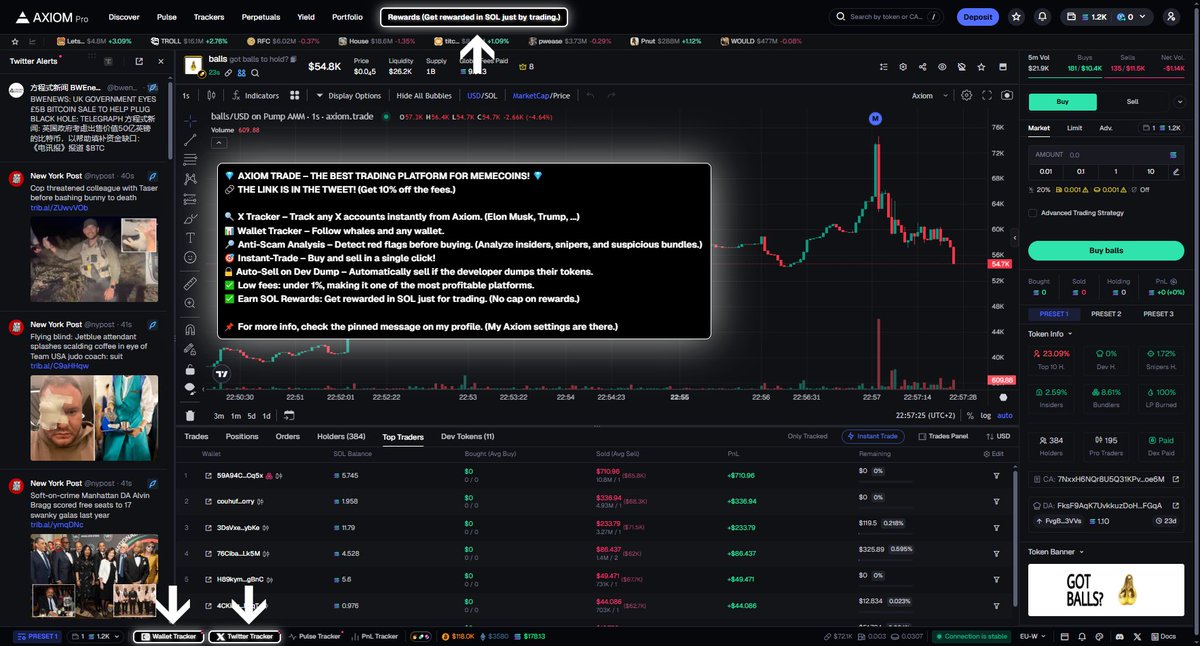Select PRESET 2 tab

pos(1105,314)
